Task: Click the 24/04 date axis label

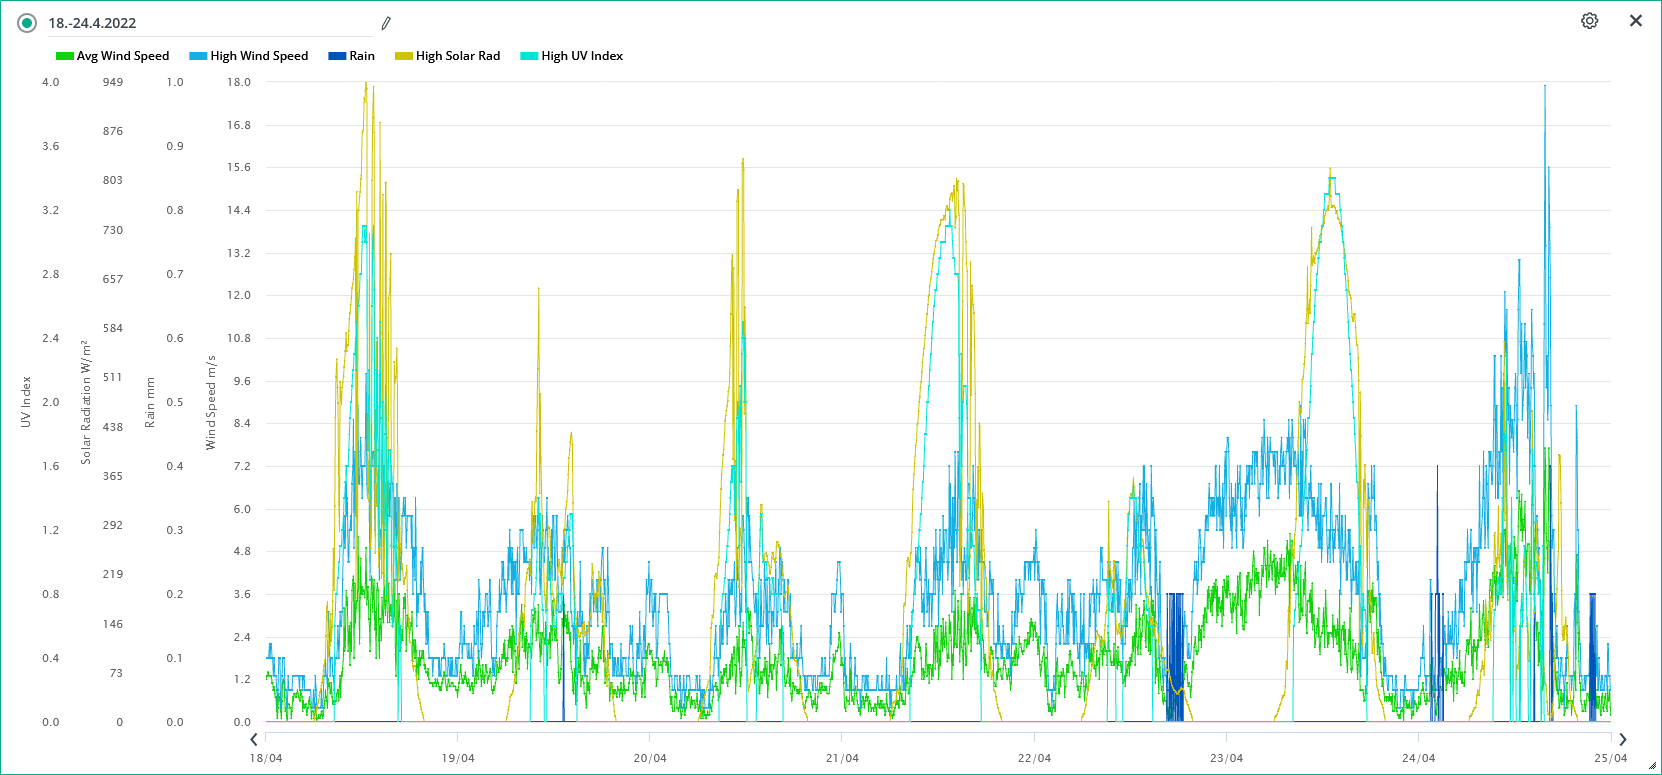Action: pos(1418,758)
